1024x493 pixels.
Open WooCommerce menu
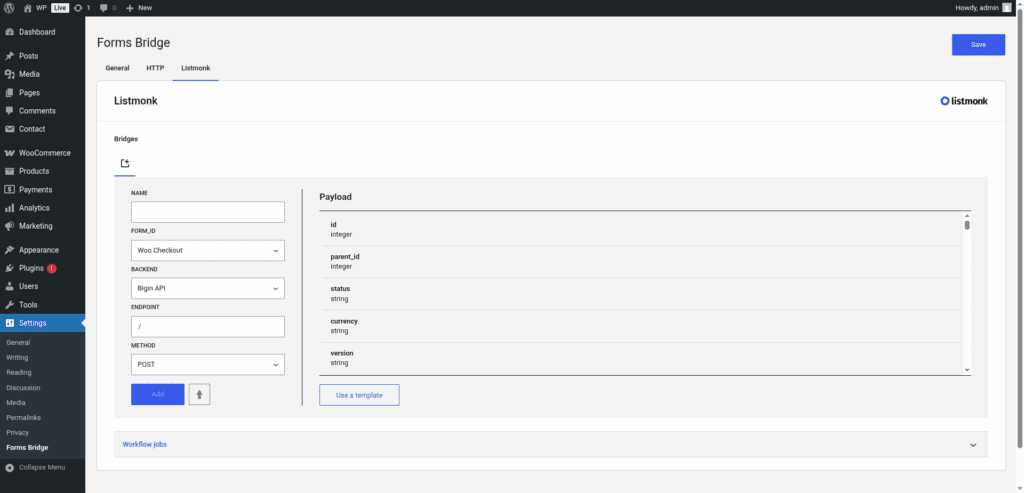click(42, 153)
